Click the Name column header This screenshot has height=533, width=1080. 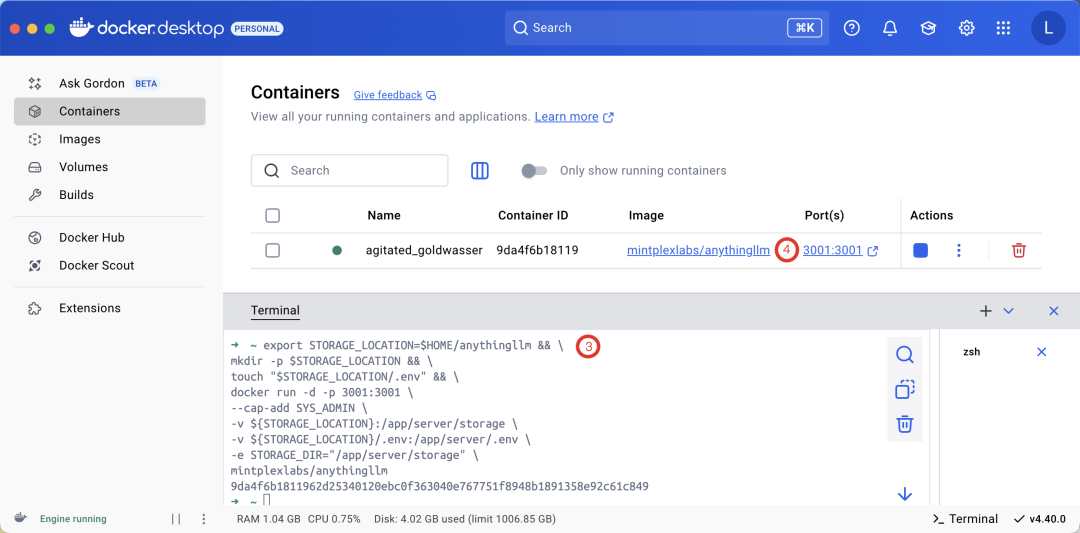(384, 216)
